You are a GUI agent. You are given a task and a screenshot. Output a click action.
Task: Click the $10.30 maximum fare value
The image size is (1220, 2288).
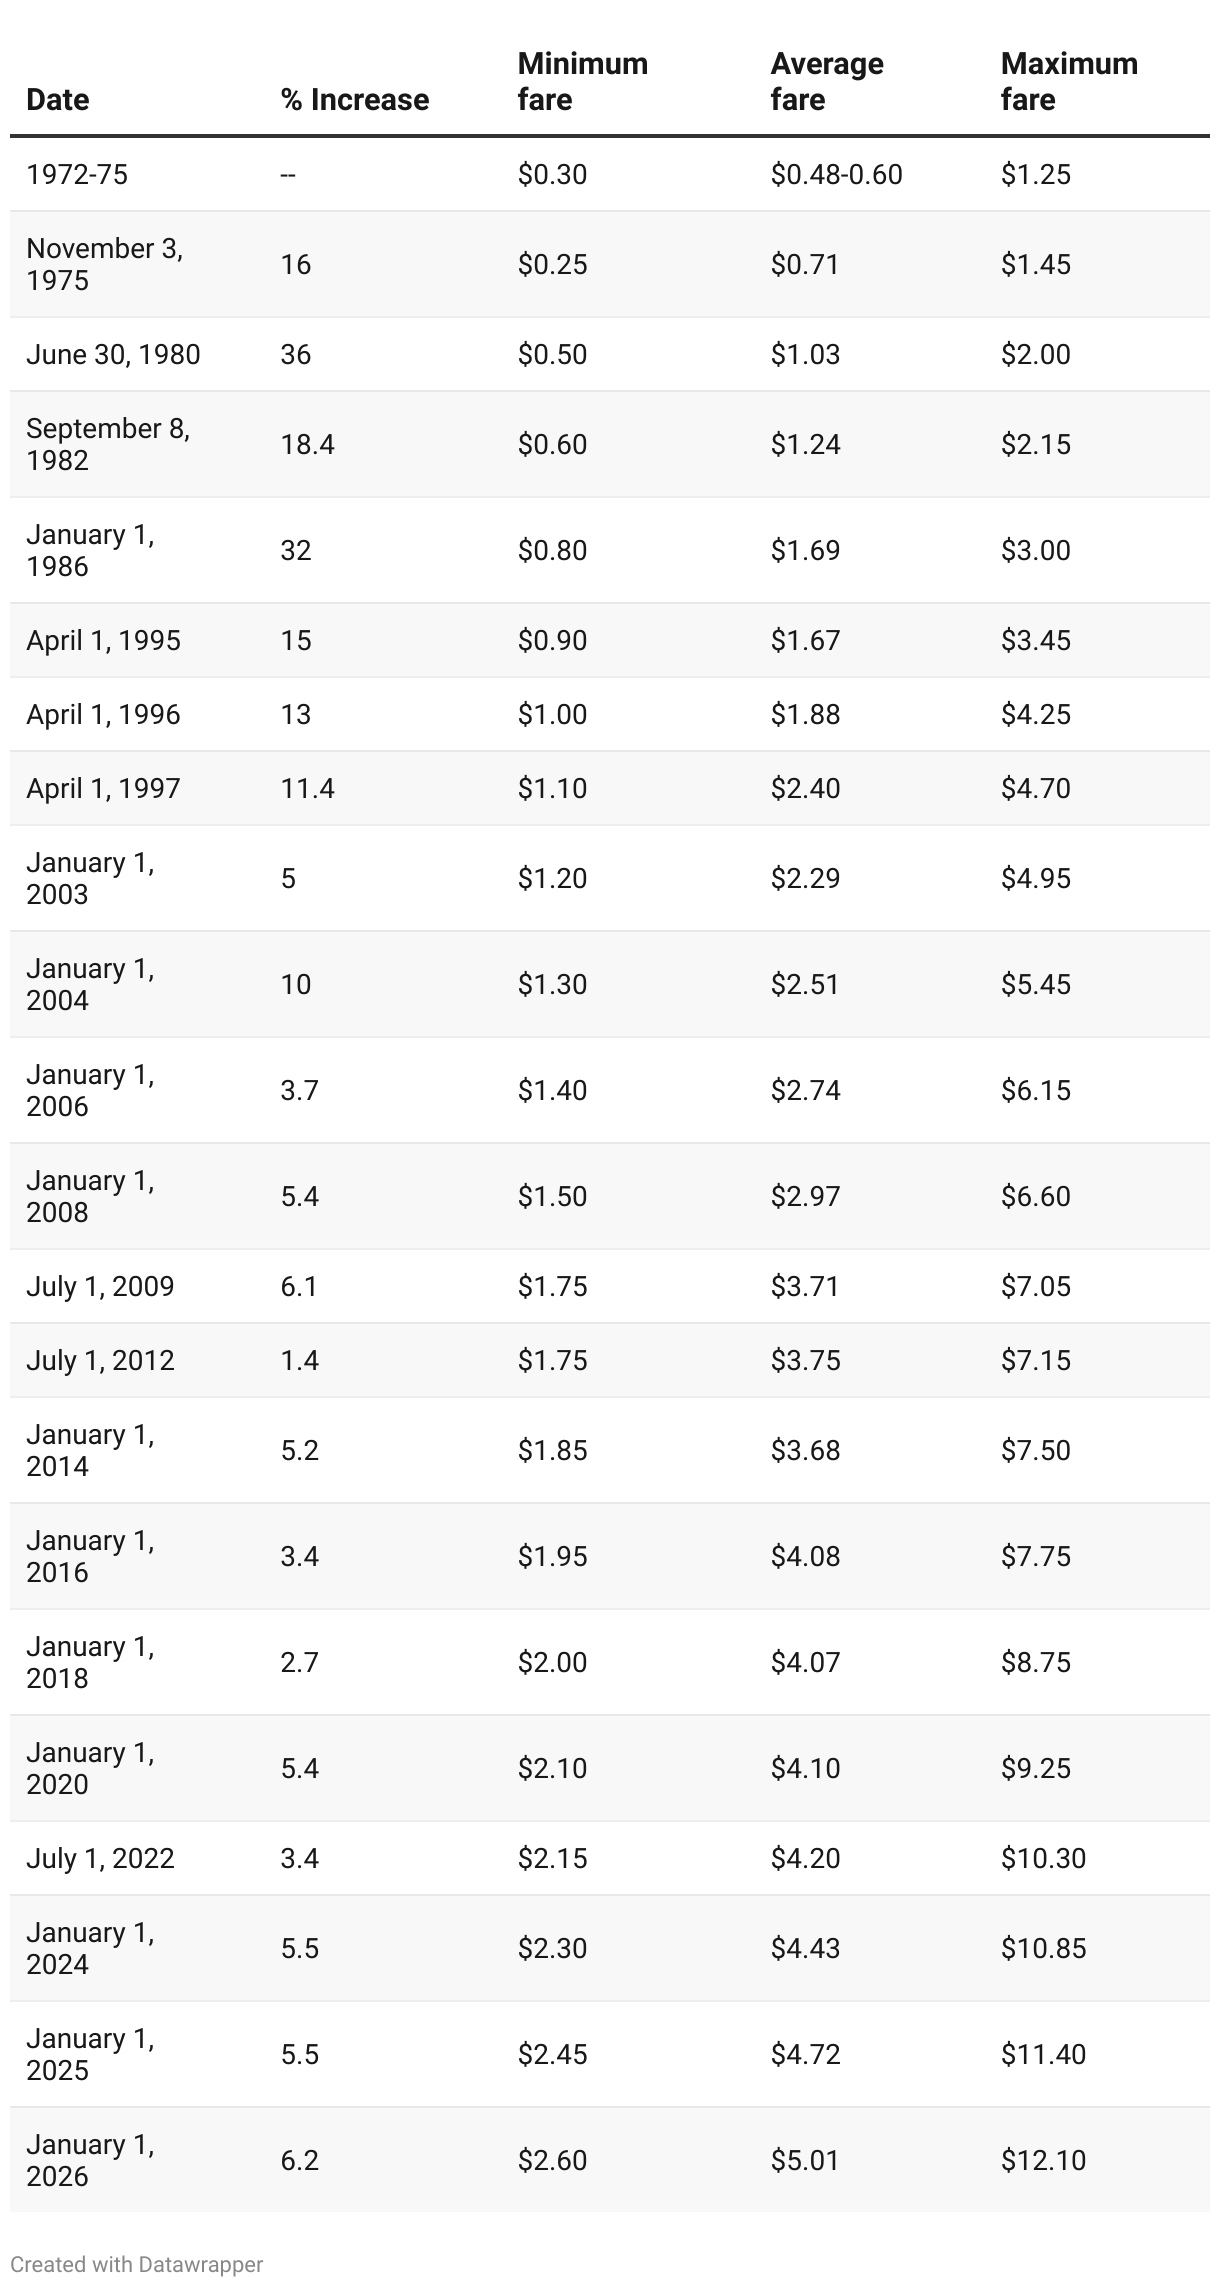coord(1043,1858)
